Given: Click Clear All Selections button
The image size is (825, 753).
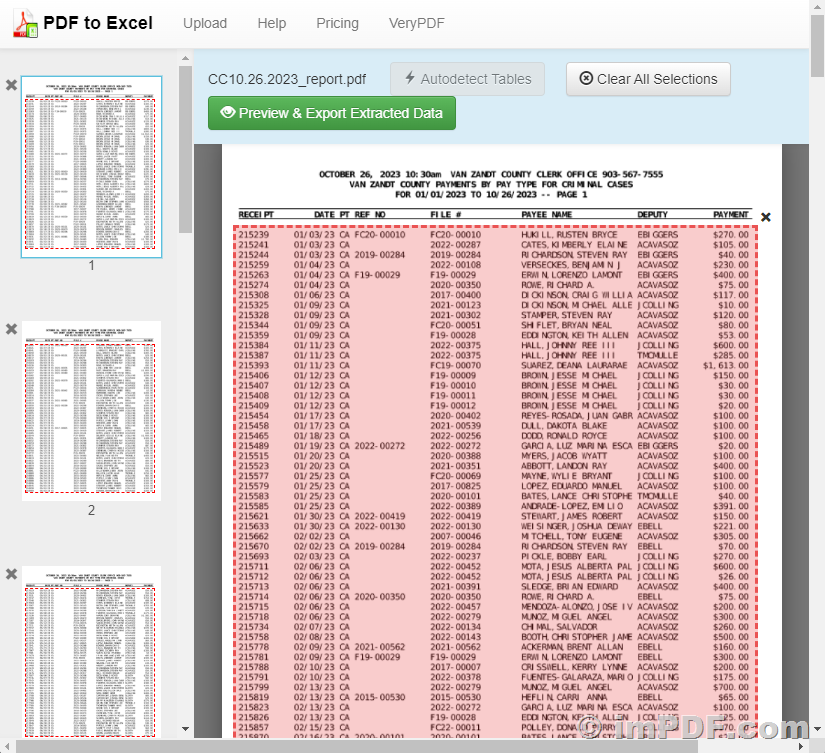Looking at the screenshot, I should click(x=648, y=79).
